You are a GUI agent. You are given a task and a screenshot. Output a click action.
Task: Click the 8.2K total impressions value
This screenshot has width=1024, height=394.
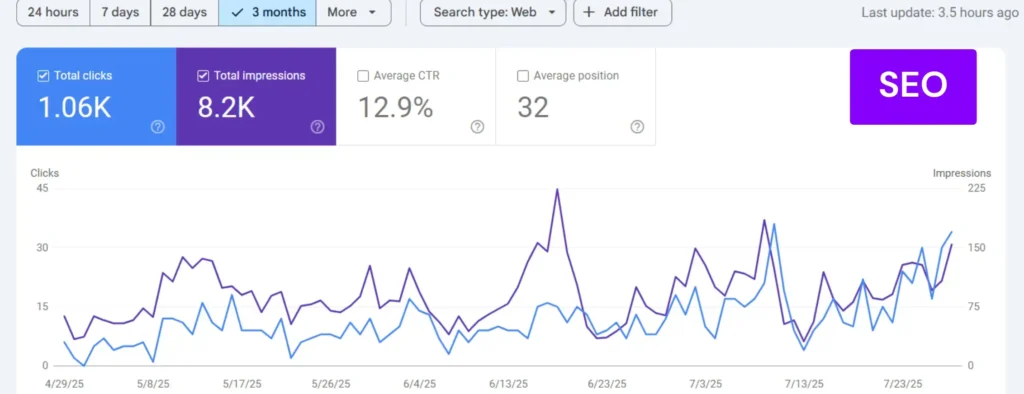pyautogui.click(x=227, y=108)
